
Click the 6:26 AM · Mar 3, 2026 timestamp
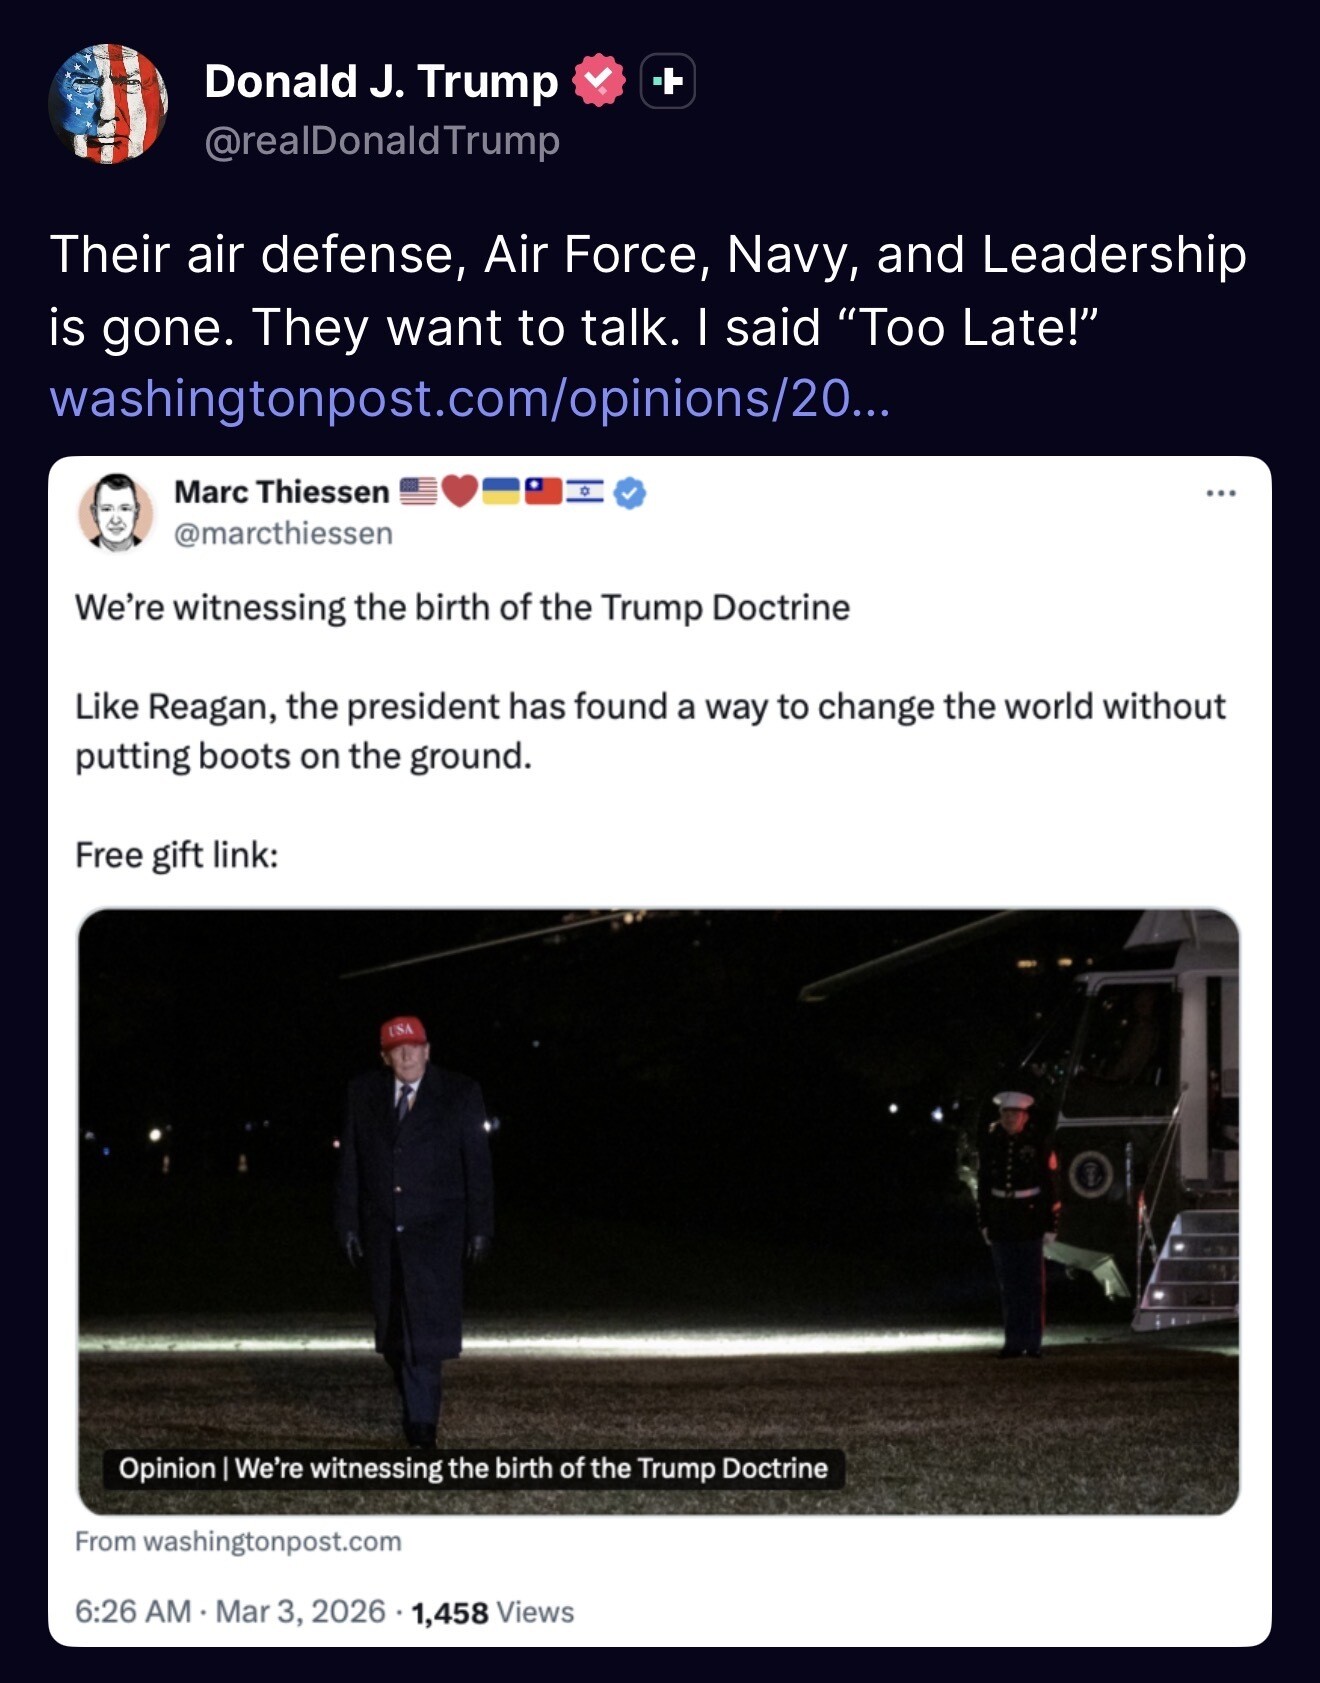(230, 1612)
